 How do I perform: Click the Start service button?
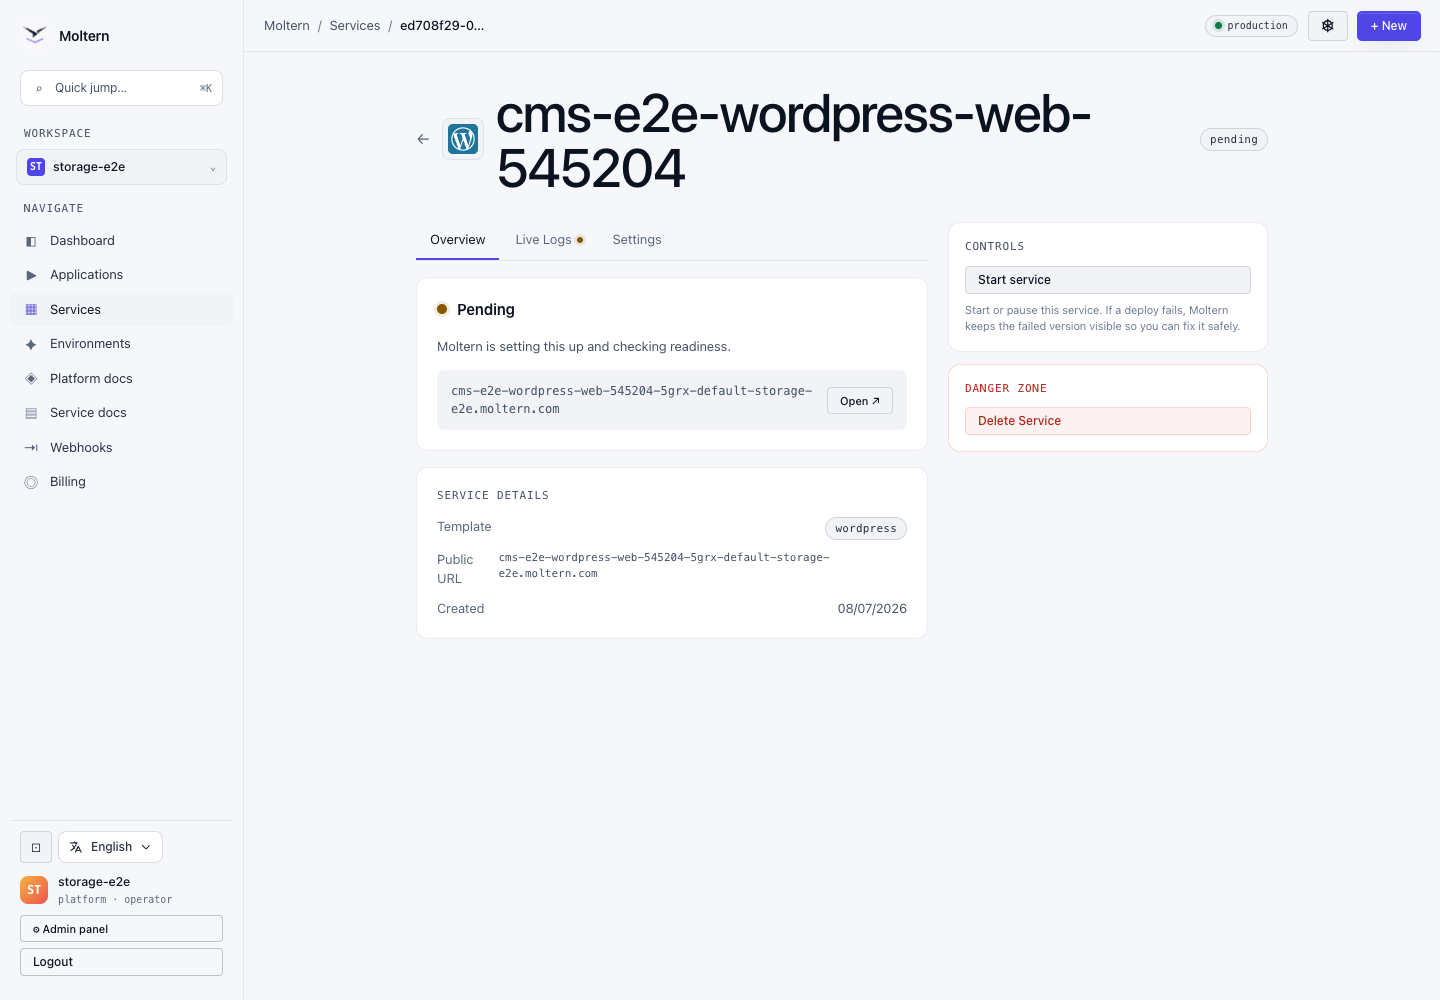[1107, 280]
